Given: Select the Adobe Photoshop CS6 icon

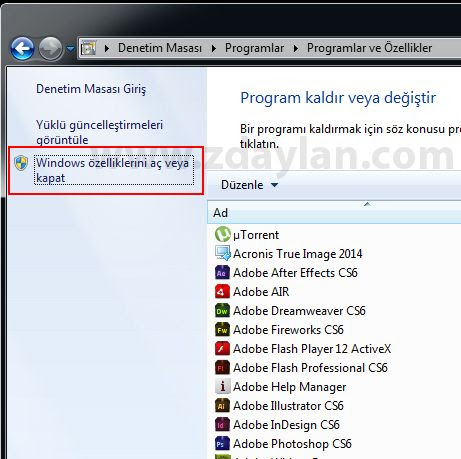Looking at the screenshot, I should (222, 443).
